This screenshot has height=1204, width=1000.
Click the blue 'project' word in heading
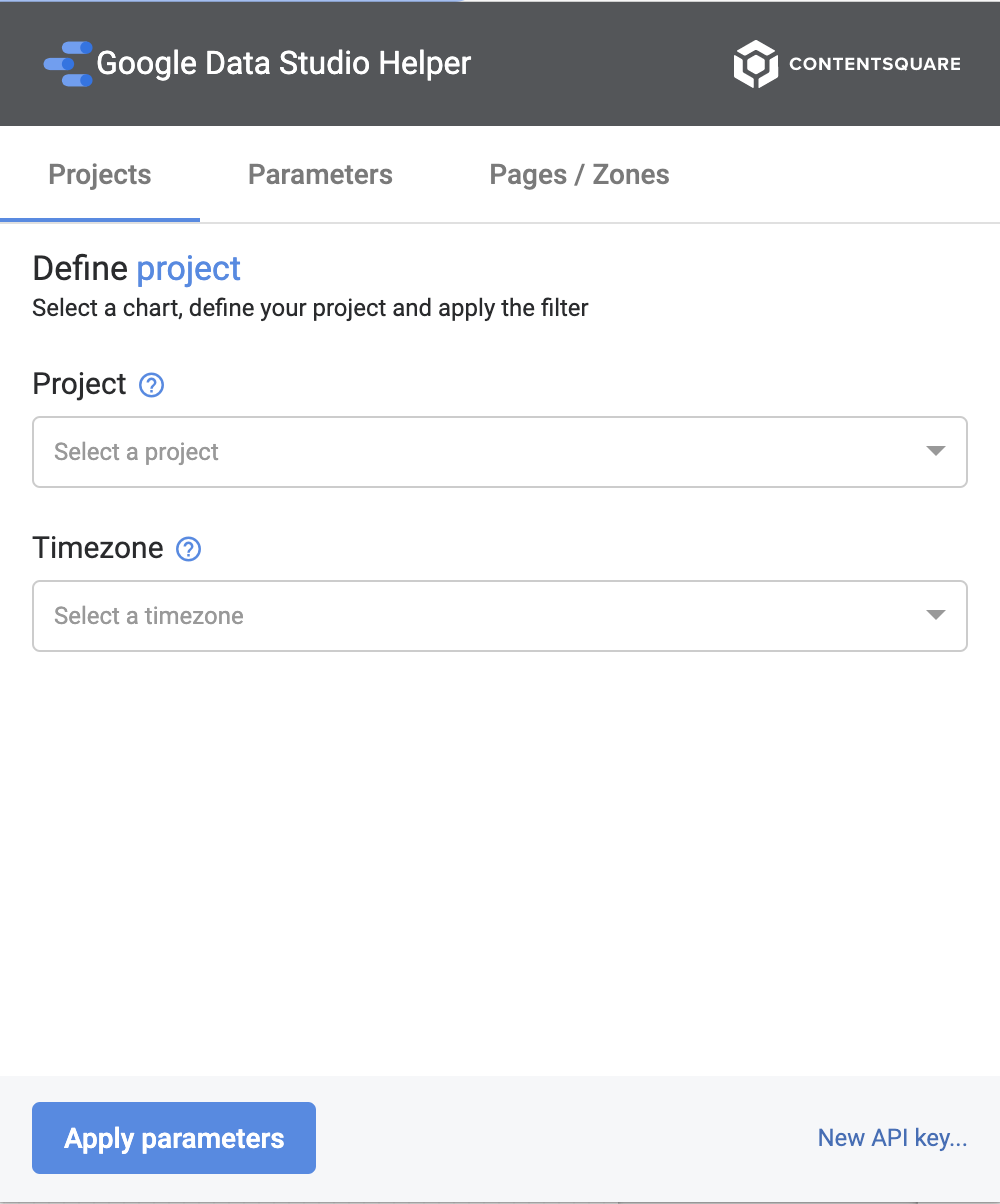click(189, 269)
